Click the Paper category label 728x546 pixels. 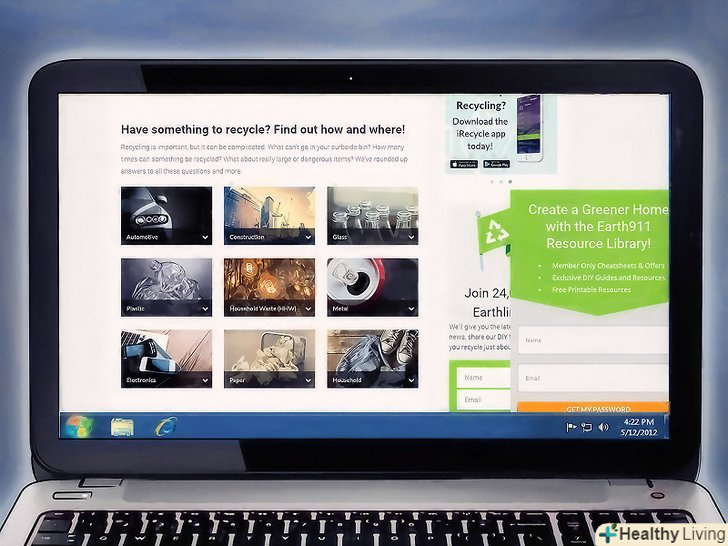click(237, 380)
